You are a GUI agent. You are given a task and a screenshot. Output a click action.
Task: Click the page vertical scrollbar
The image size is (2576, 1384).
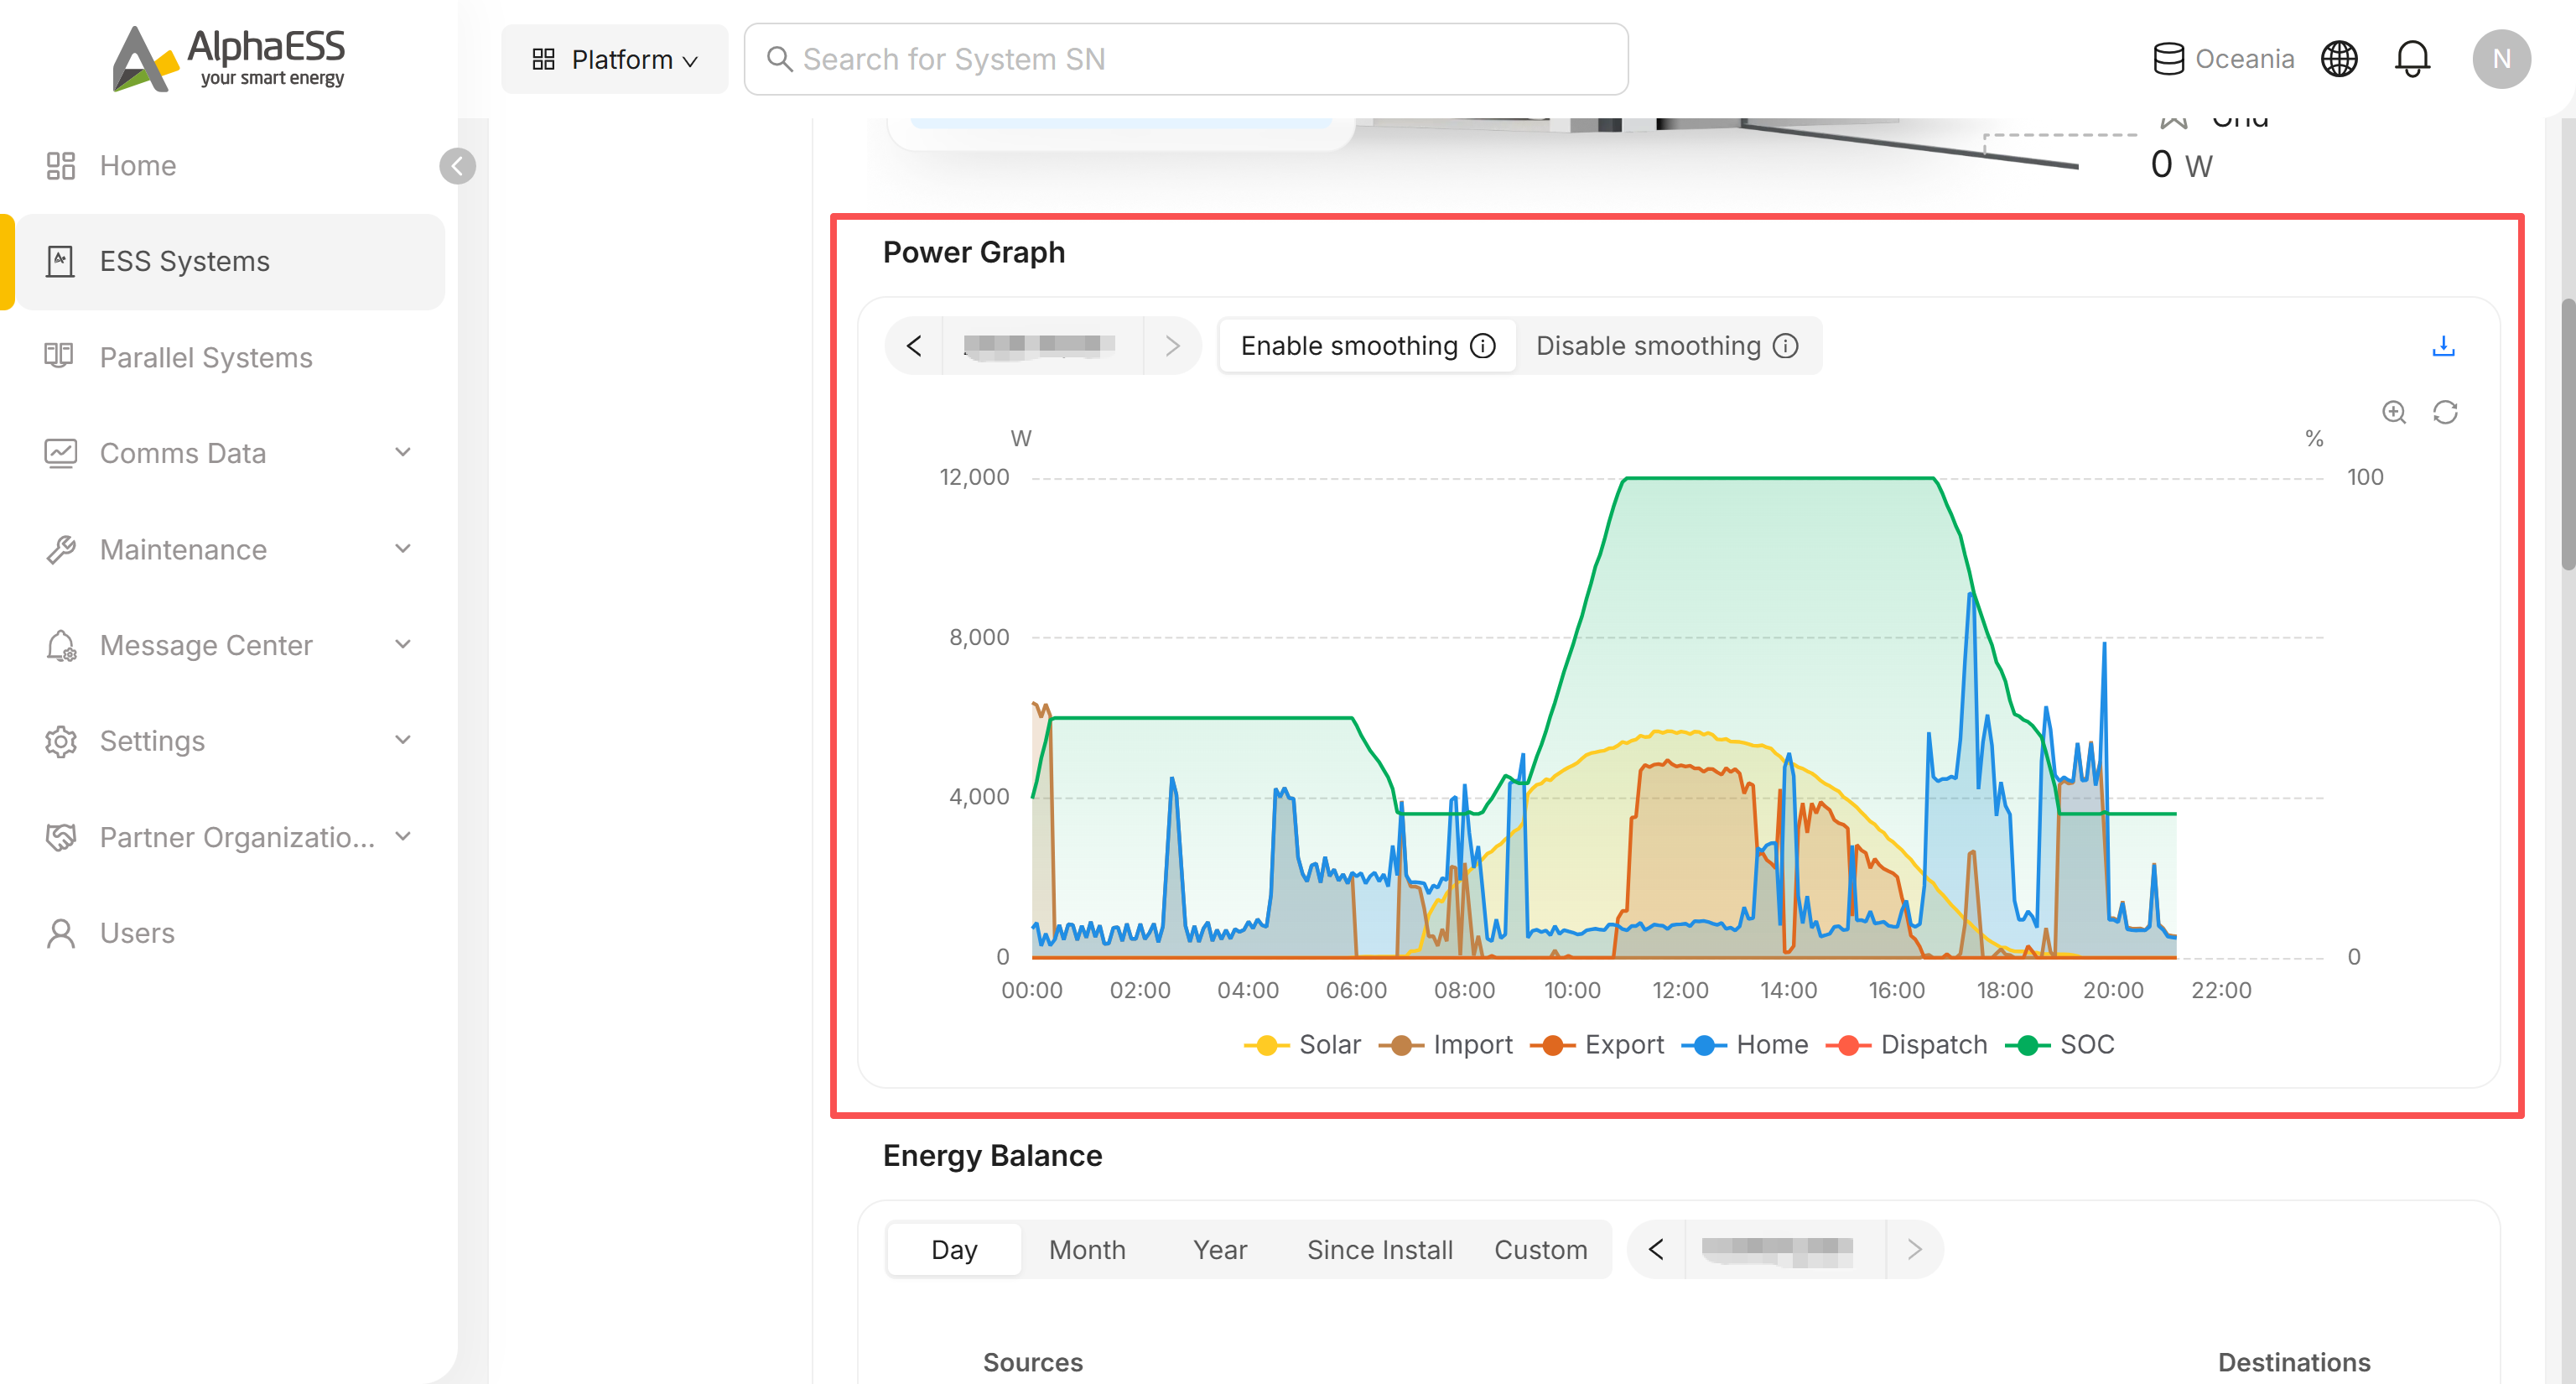[2566, 434]
